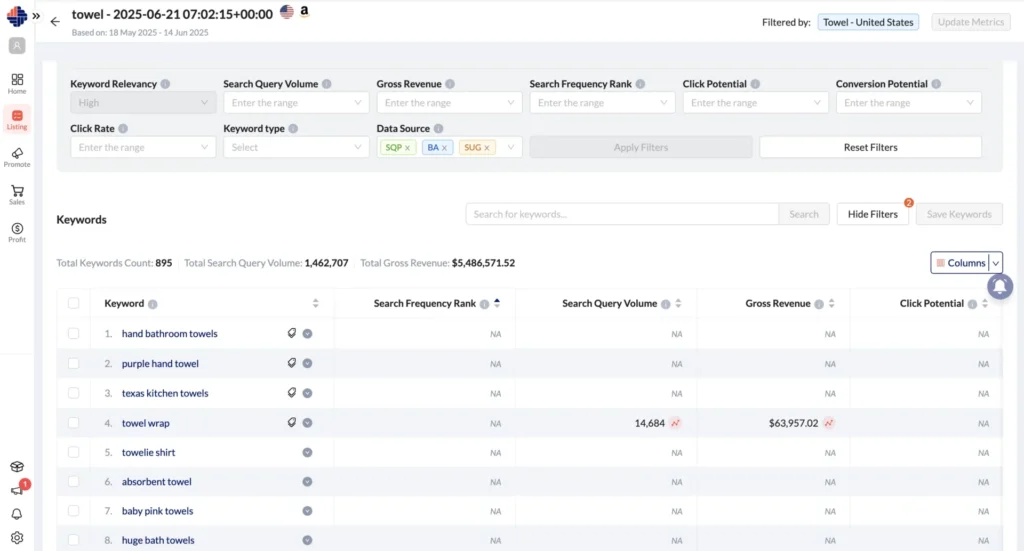Open Keyword Relevancy dropdown set to High

tap(143, 102)
